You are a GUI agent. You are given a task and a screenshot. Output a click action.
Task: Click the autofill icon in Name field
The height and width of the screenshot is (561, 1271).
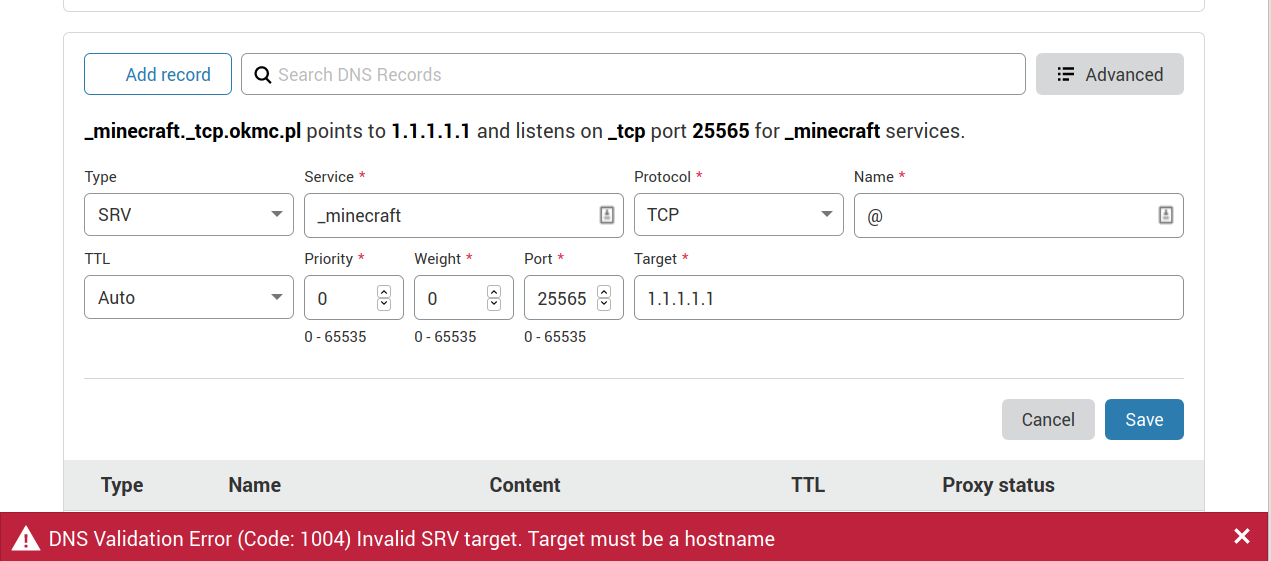click(1165, 216)
